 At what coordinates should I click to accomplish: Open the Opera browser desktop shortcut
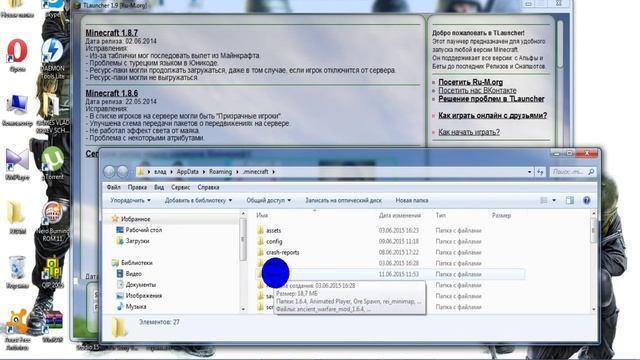tap(17, 51)
